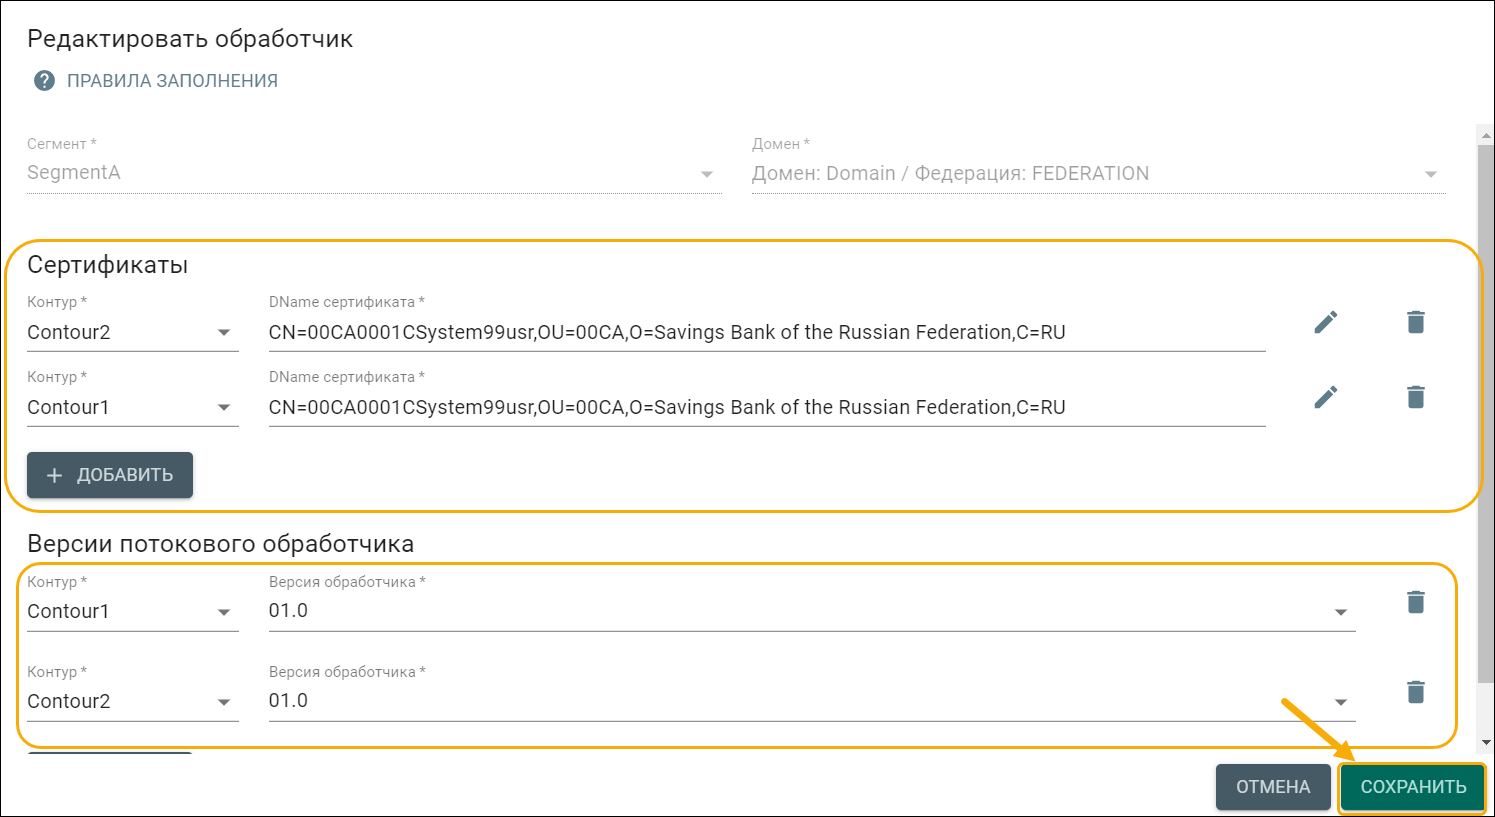Viewport: 1495px width, 817px height.
Task: Open Версия обработчика dropdown for Contour2
Action: pos(1340,702)
